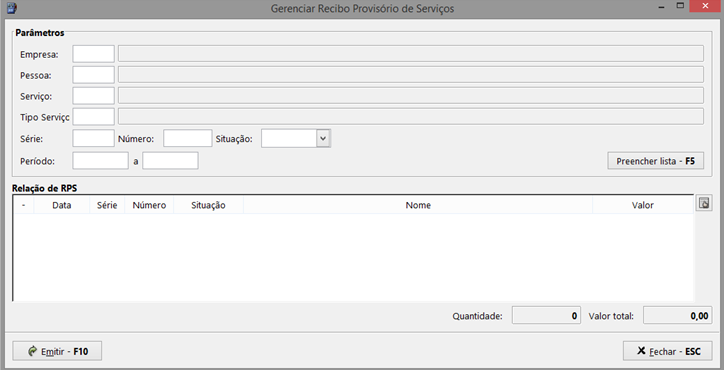
Task: Sort by the Data column header
Action: click(x=62, y=206)
